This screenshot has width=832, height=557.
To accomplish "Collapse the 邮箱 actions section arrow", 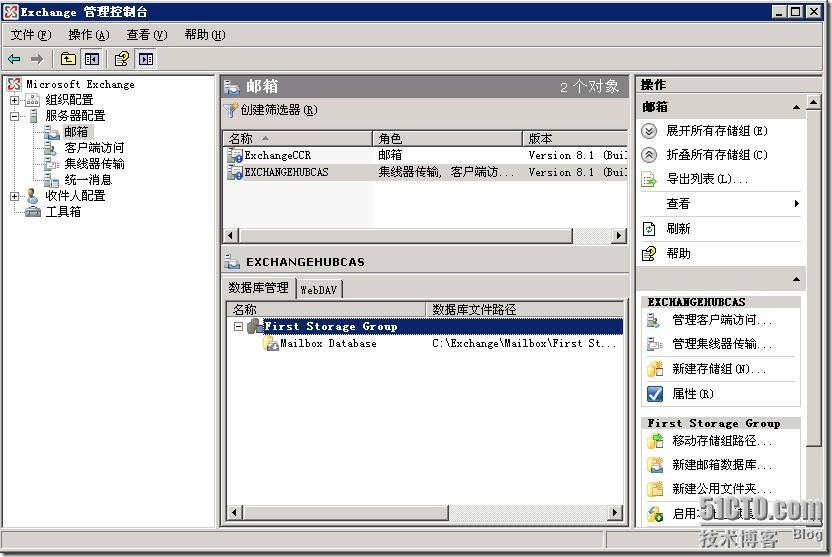I will (796, 107).
